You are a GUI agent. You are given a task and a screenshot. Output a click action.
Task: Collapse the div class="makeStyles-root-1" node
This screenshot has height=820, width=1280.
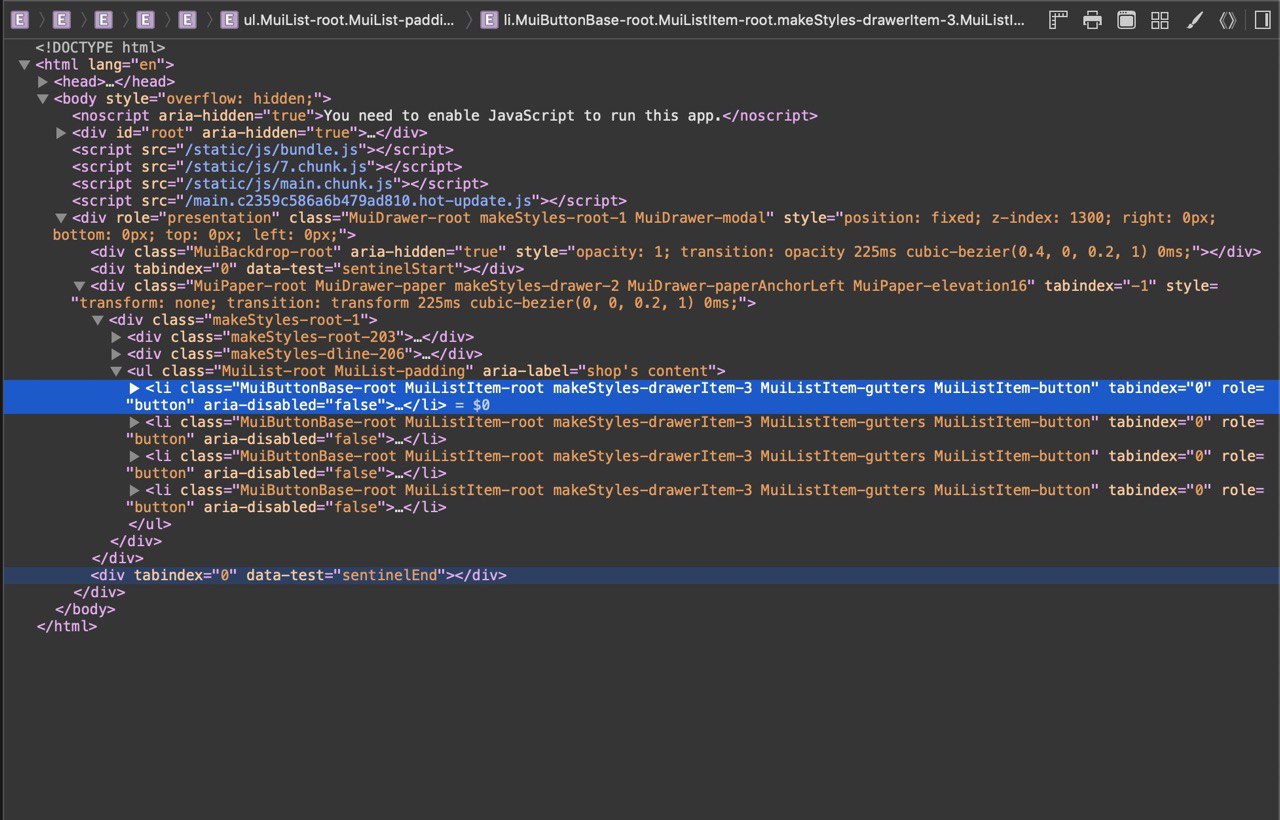tap(98, 320)
